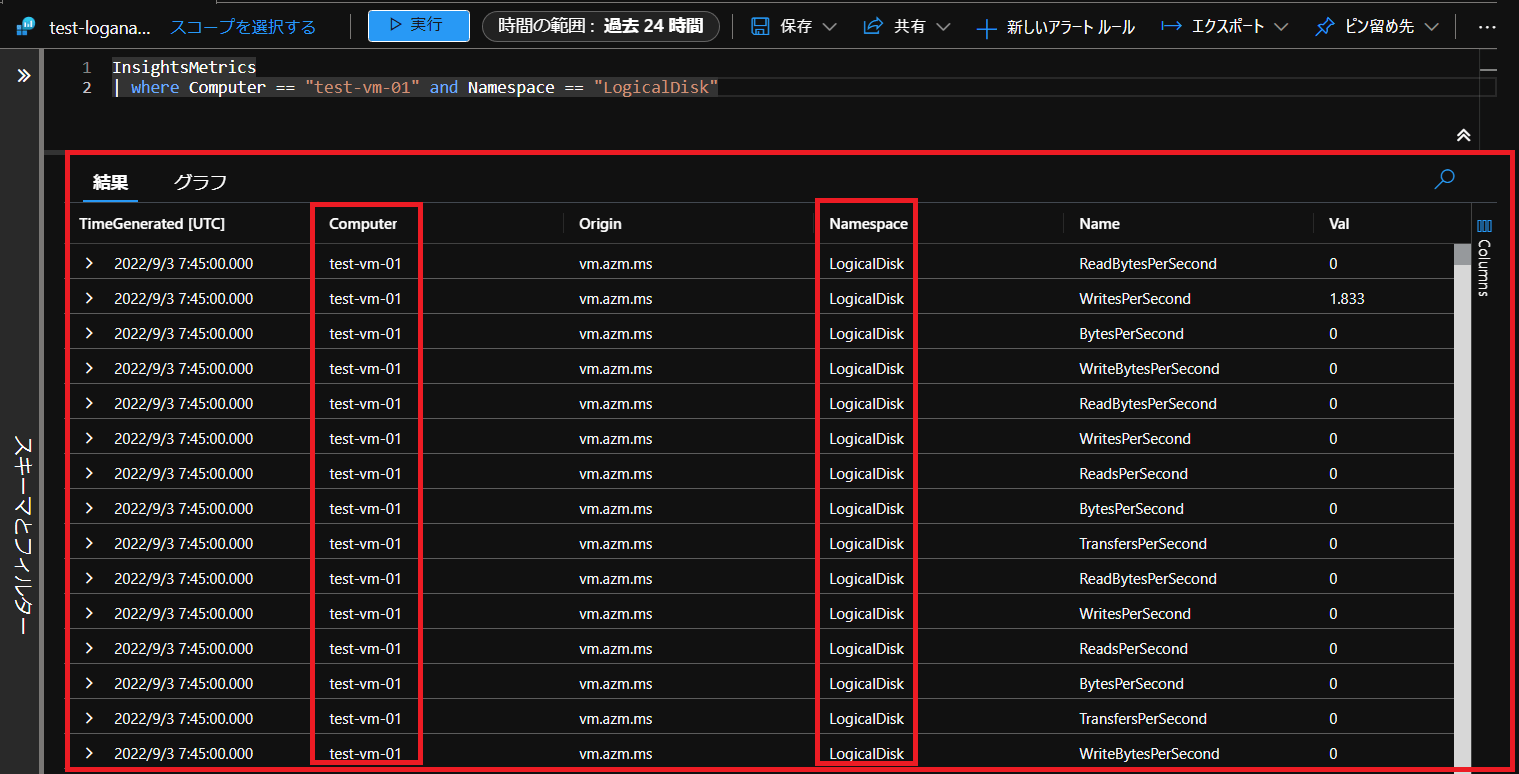Sort by the Origin column header

tap(600, 224)
